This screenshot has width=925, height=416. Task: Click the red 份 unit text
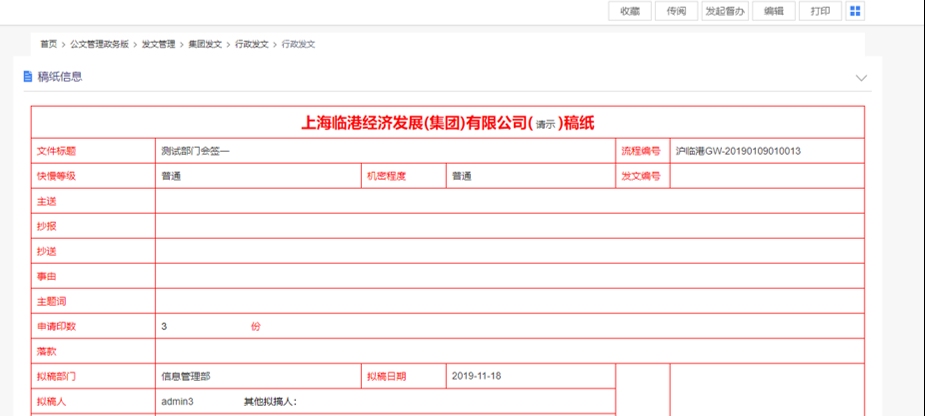(x=255, y=326)
